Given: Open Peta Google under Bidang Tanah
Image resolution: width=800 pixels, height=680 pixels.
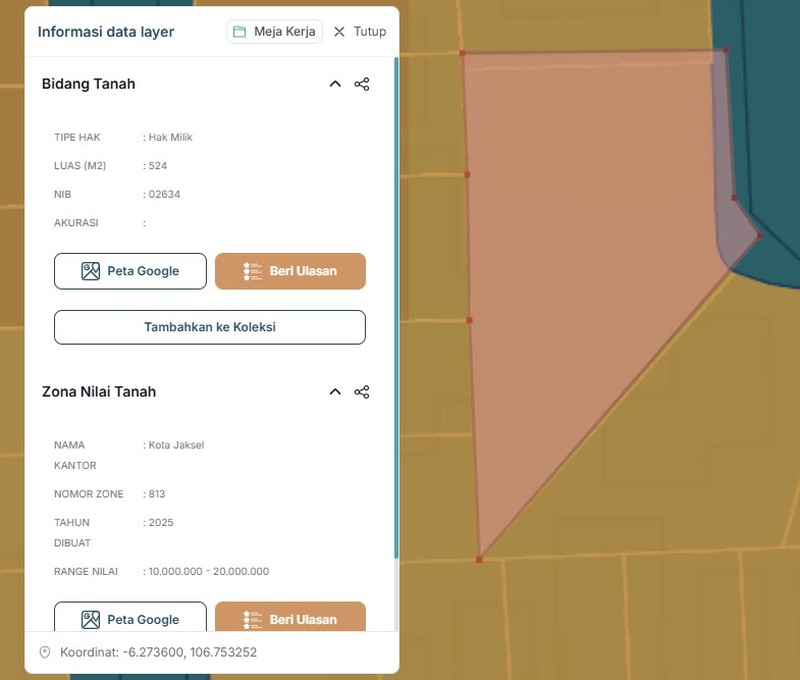Looking at the screenshot, I should (x=130, y=271).
